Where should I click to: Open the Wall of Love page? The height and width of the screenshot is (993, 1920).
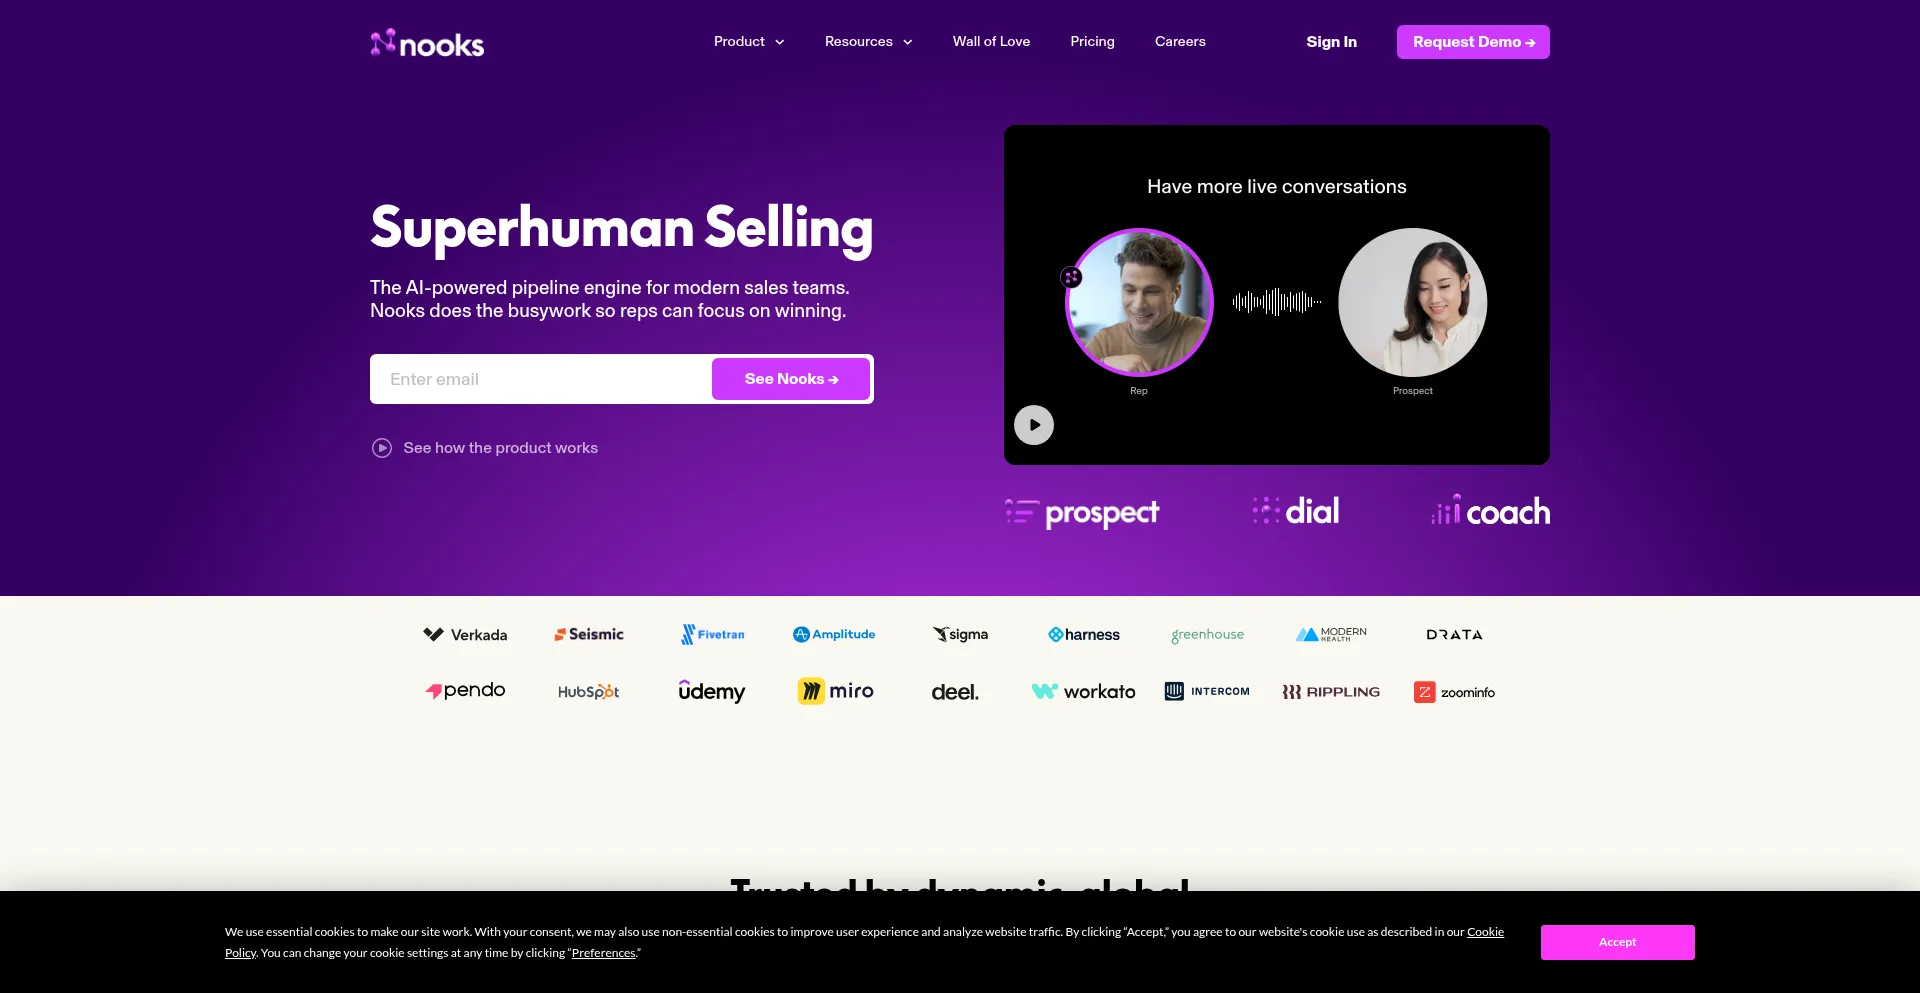991,42
